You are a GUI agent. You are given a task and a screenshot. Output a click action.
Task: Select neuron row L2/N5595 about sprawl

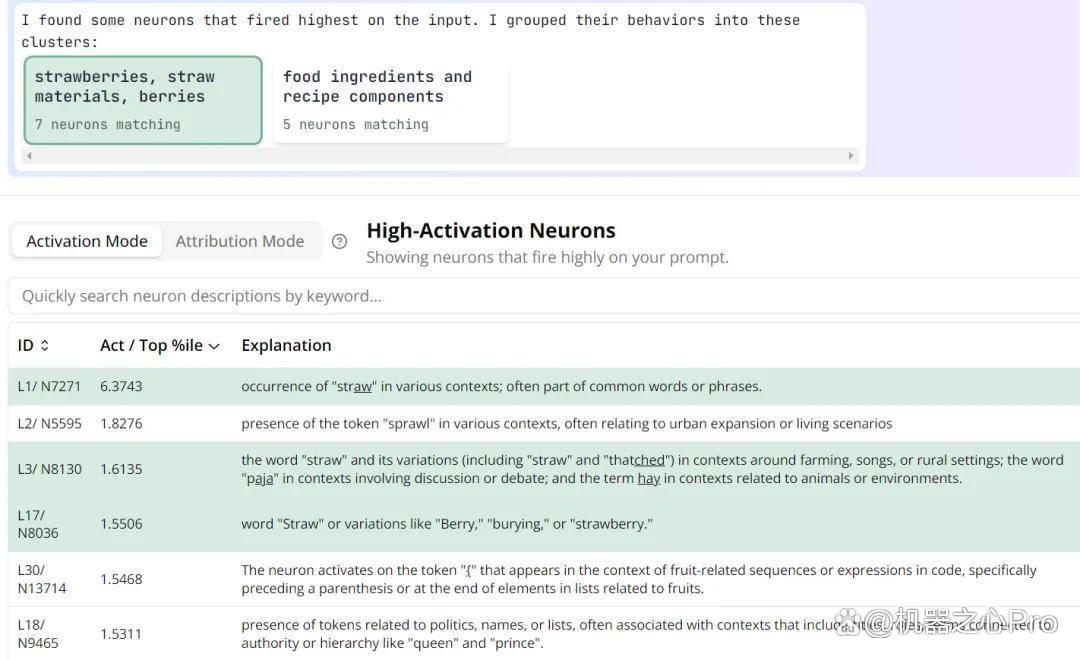[x=544, y=423]
